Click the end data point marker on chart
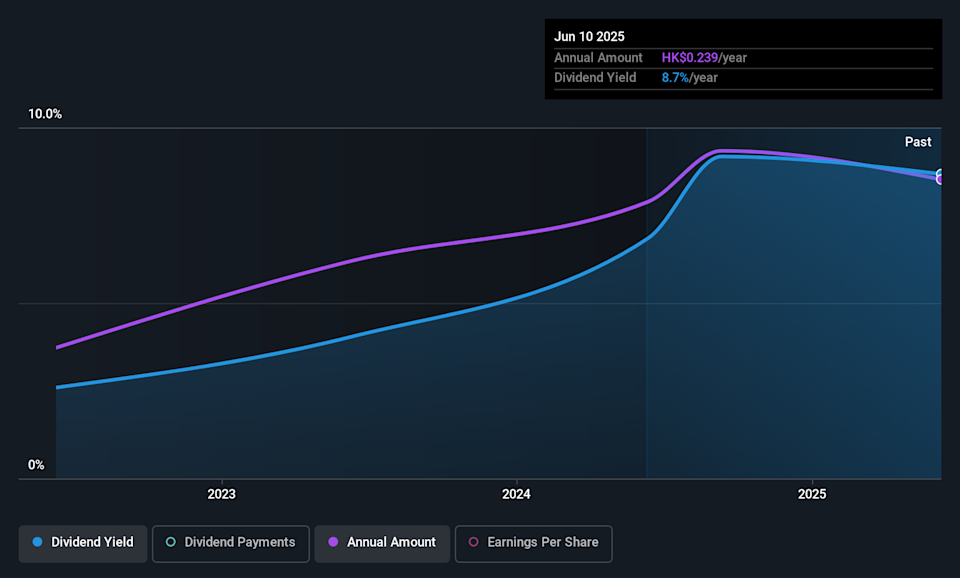The height and width of the screenshot is (578, 960). coord(940,177)
